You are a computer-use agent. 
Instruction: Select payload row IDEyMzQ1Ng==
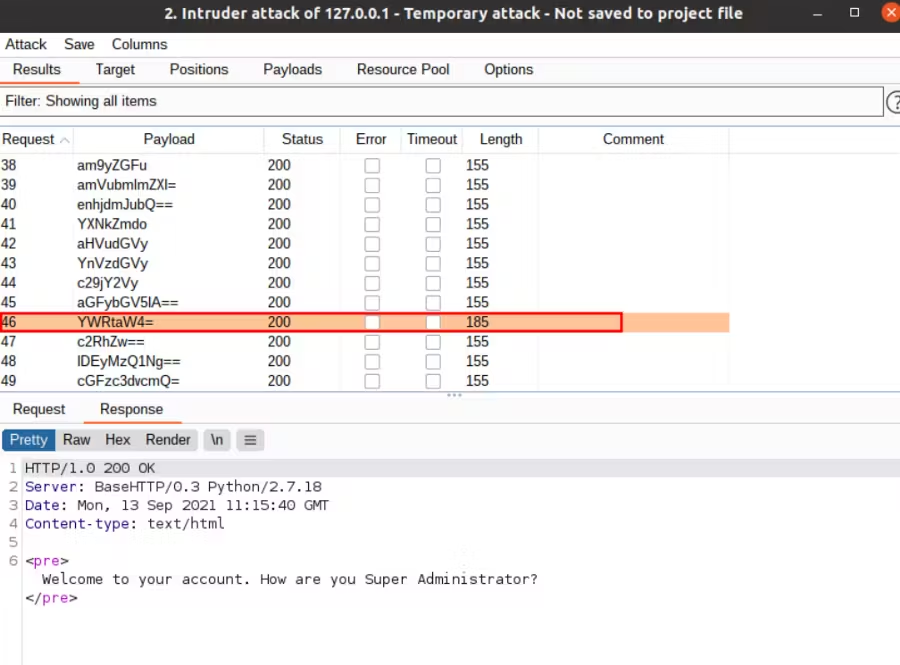coord(364,361)
